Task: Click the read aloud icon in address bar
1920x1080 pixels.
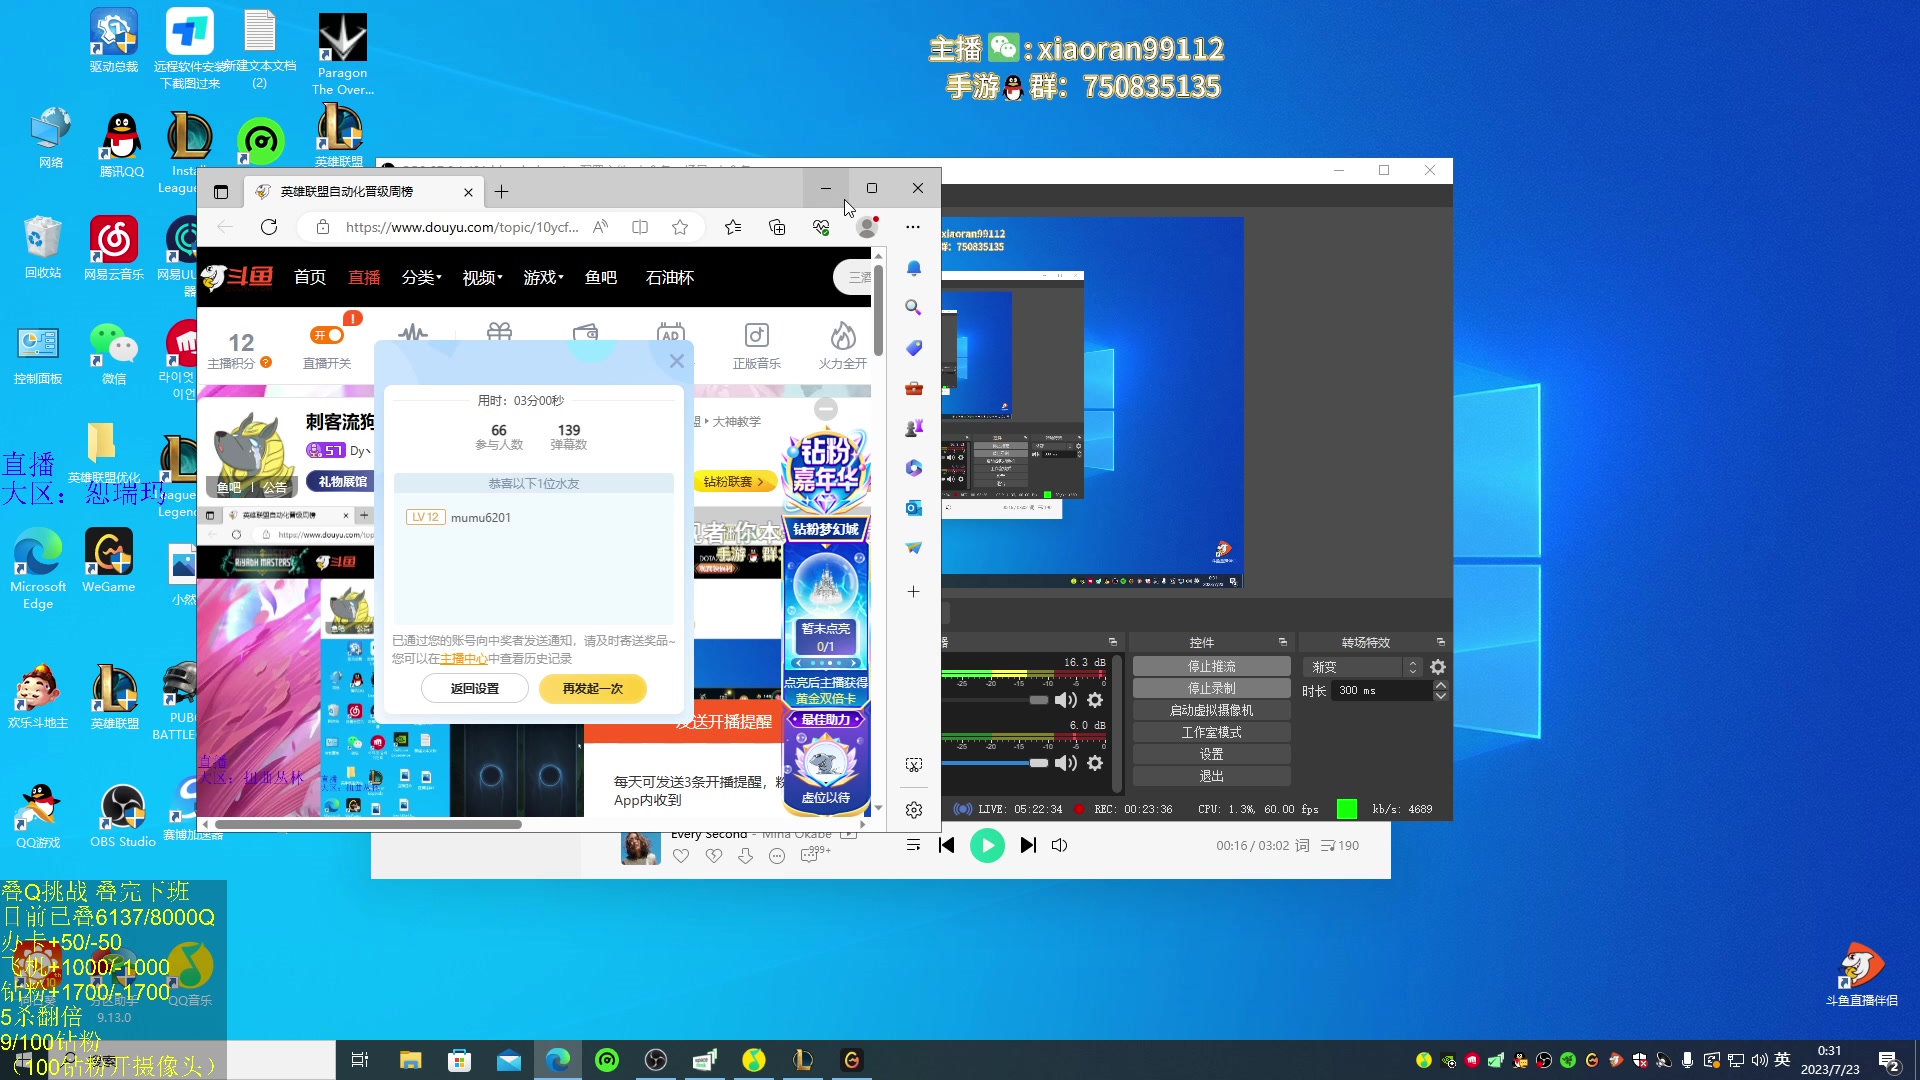Action: click(x=600, y=227)
